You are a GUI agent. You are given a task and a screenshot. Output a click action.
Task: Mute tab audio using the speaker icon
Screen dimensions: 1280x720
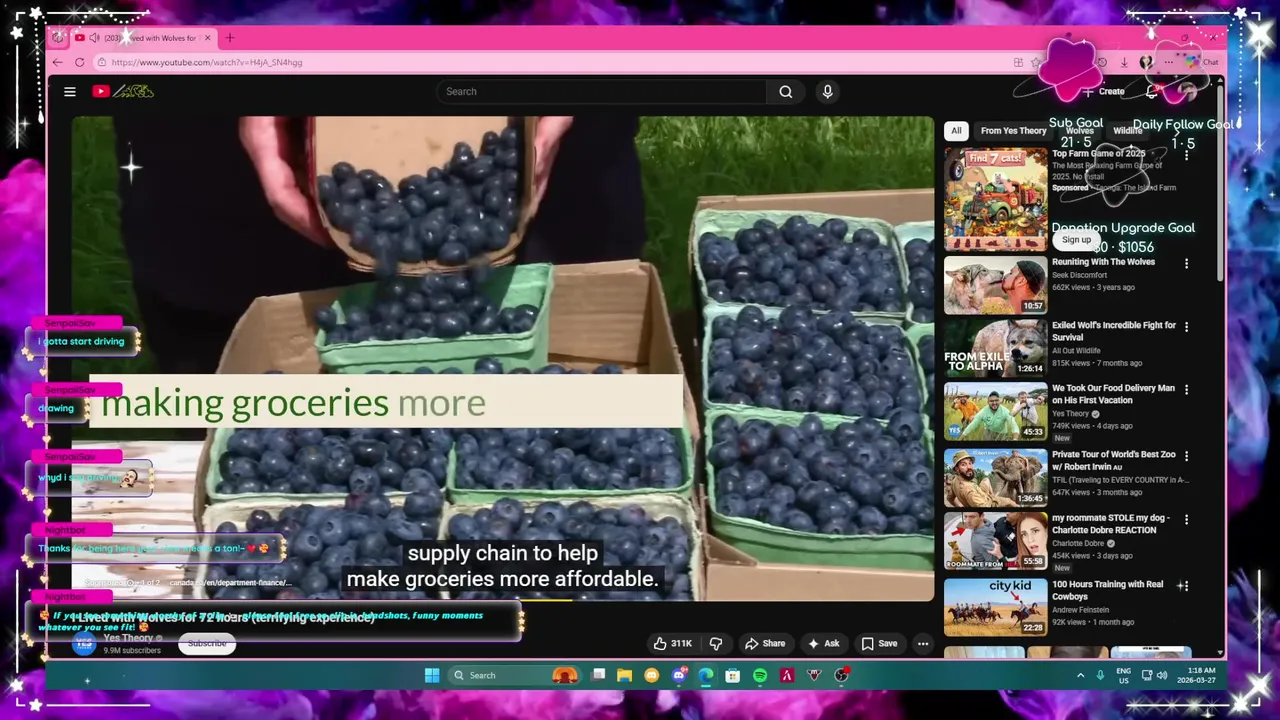pos(94,38)
